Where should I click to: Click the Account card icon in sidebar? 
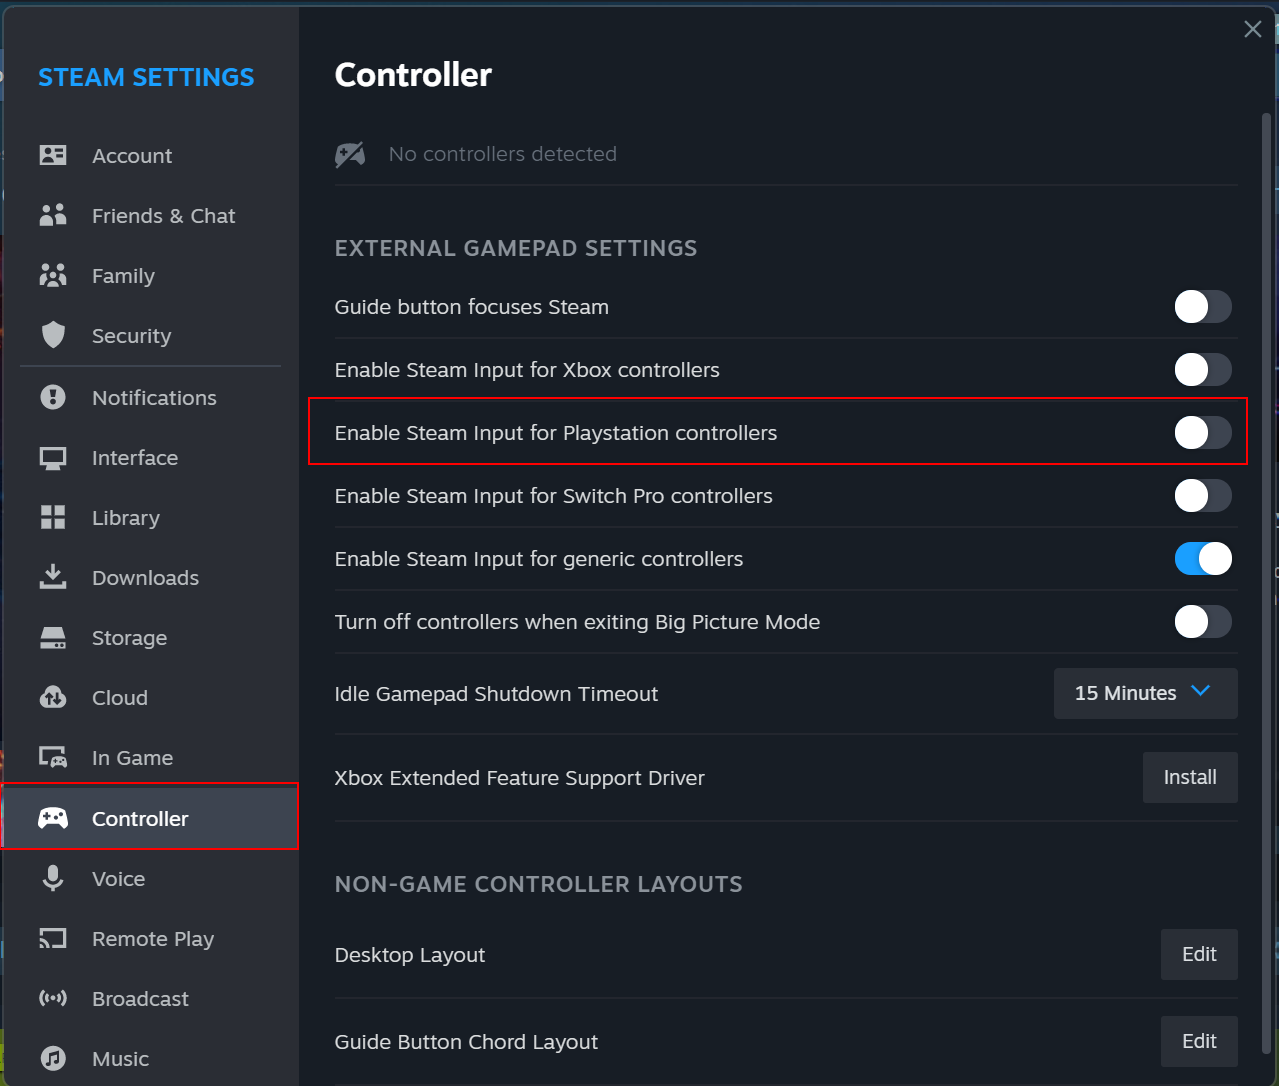(x=53, y=155)
